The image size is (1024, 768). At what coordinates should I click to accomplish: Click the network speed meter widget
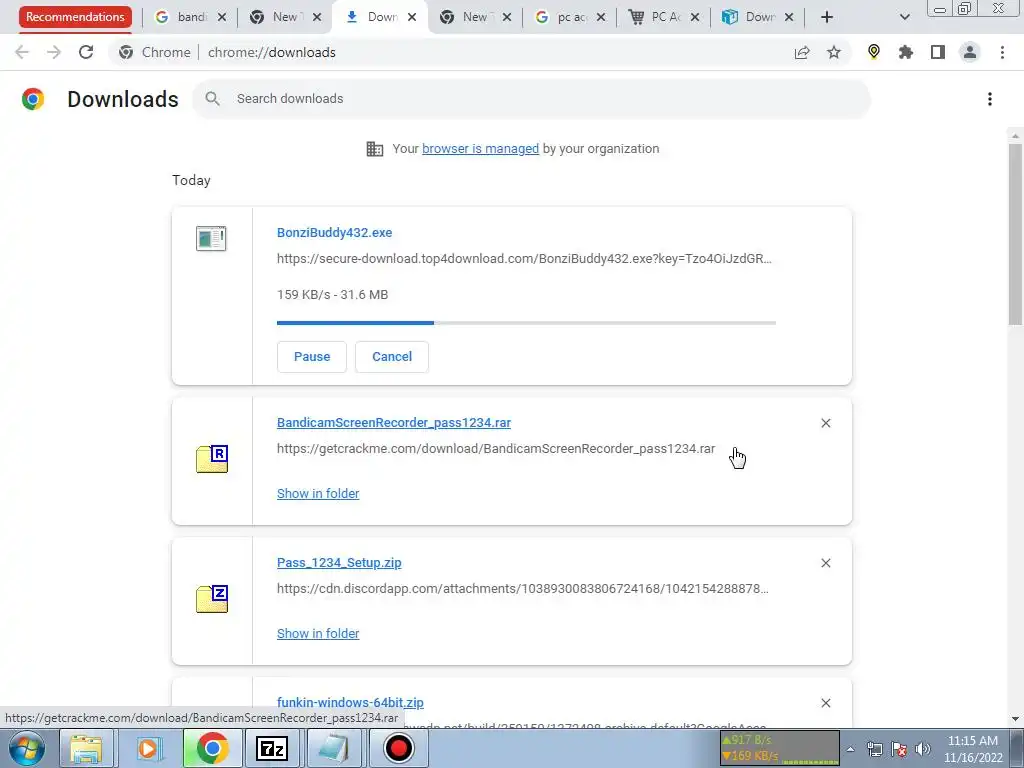[x=779, y=748]
